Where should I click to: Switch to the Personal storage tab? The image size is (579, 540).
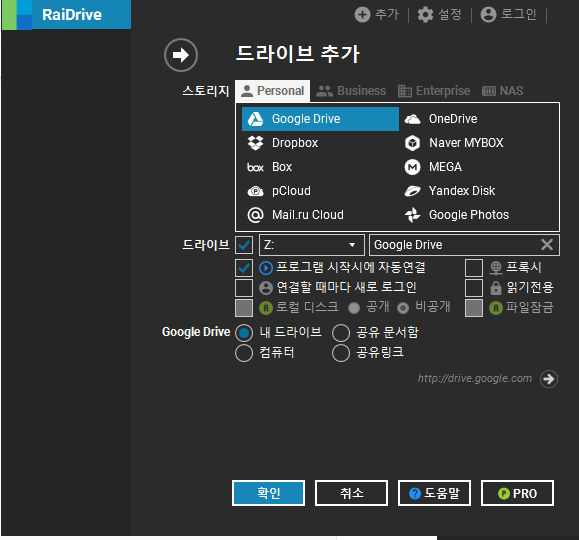click(273, 91)
